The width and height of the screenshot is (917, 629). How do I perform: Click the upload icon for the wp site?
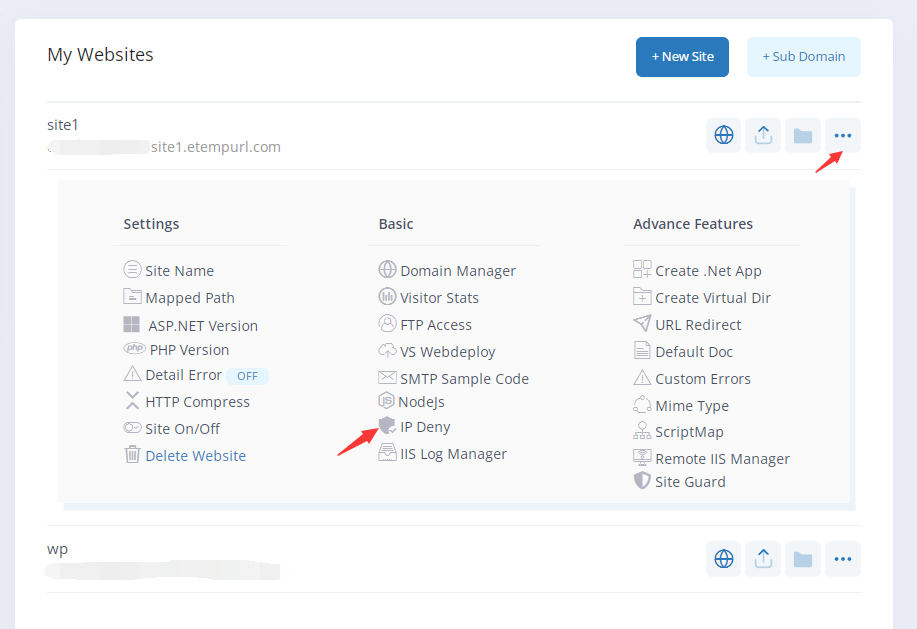(763, 558)
